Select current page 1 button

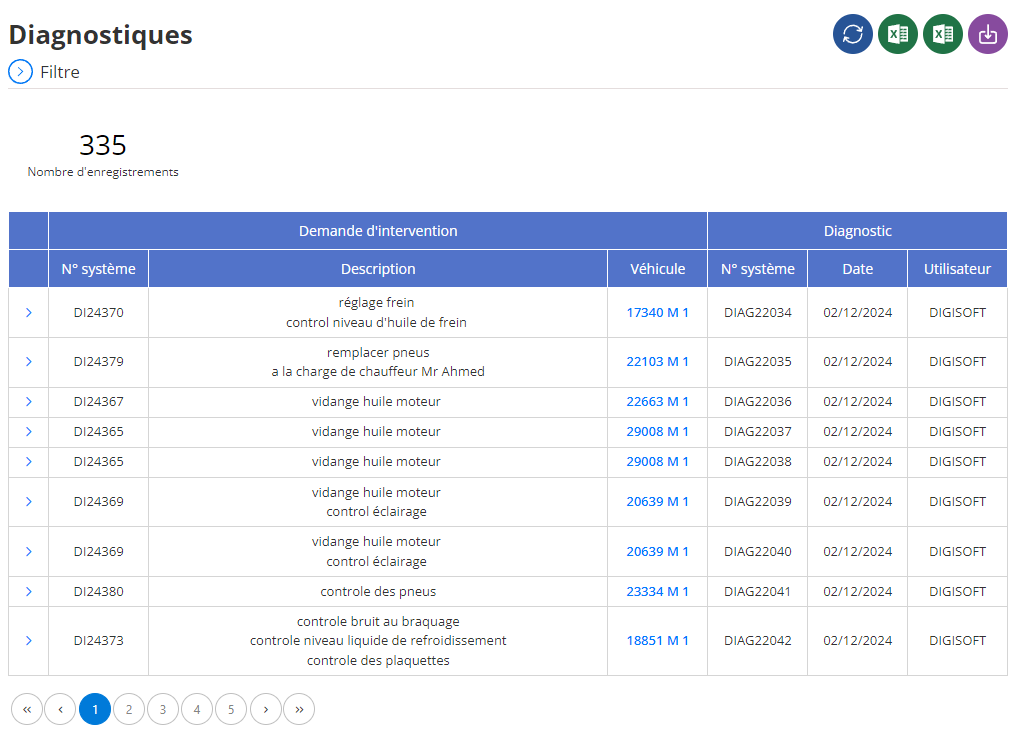tap(95, 709)
